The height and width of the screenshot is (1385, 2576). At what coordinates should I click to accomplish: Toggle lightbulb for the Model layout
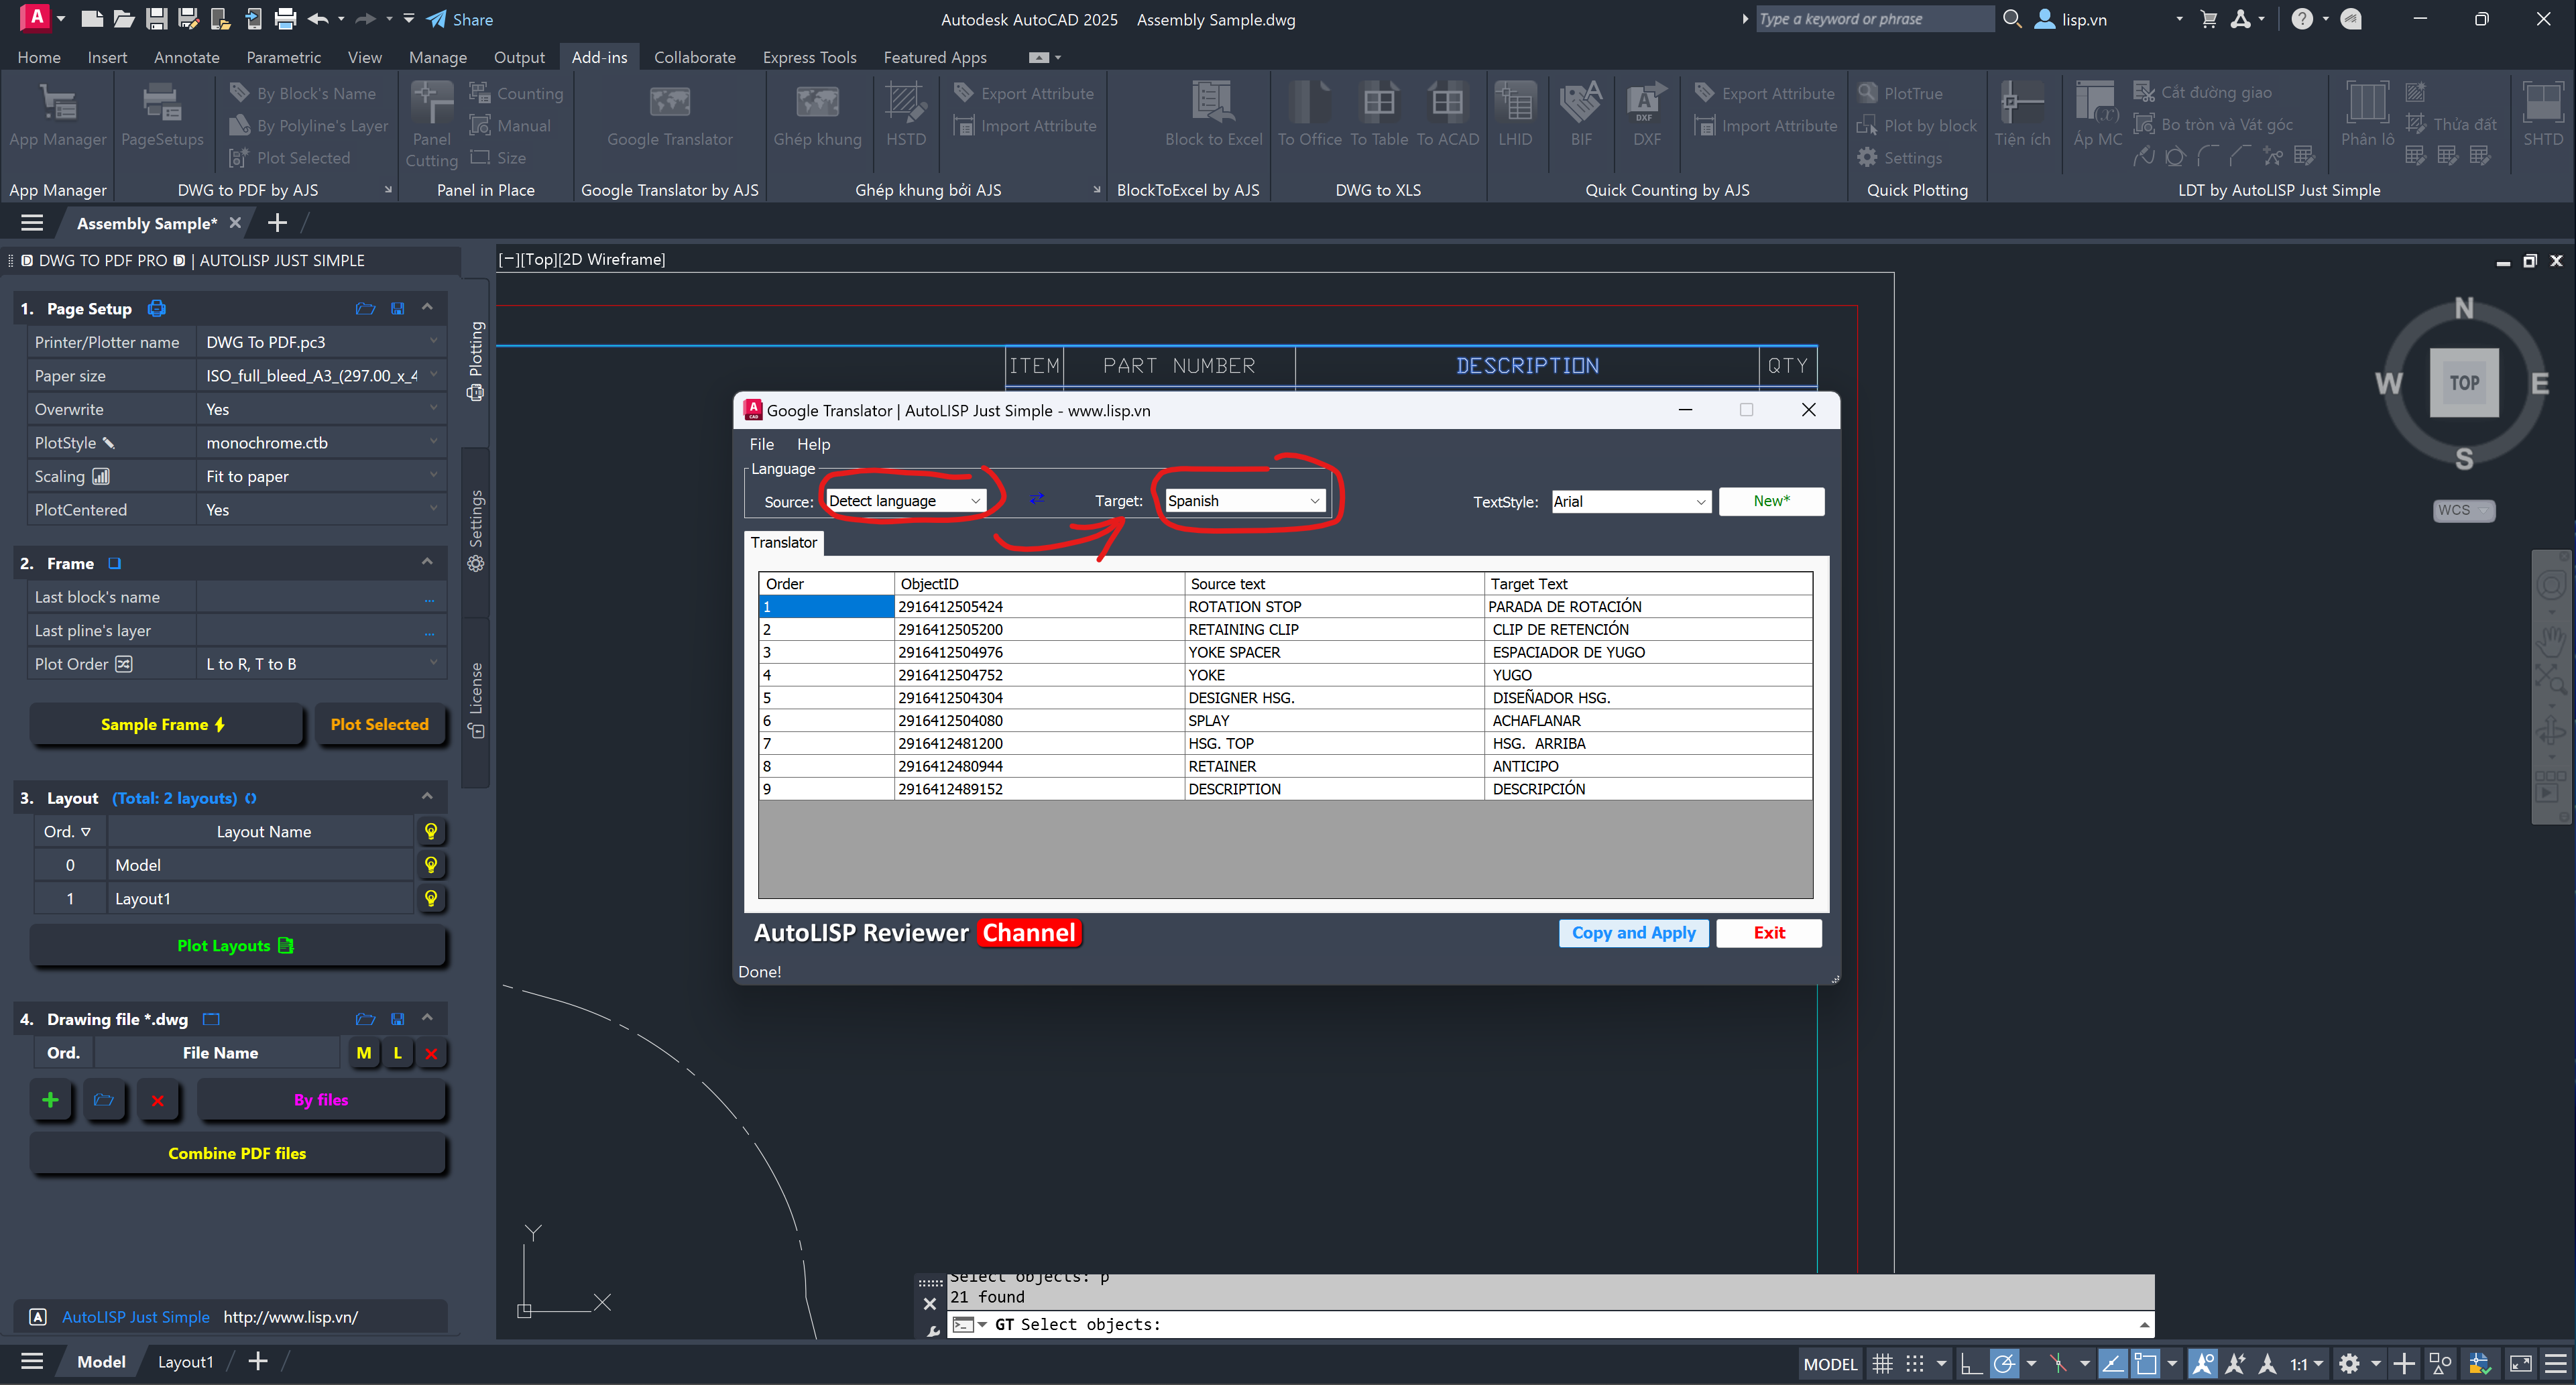pyautogui.click(x=431, y=865)
